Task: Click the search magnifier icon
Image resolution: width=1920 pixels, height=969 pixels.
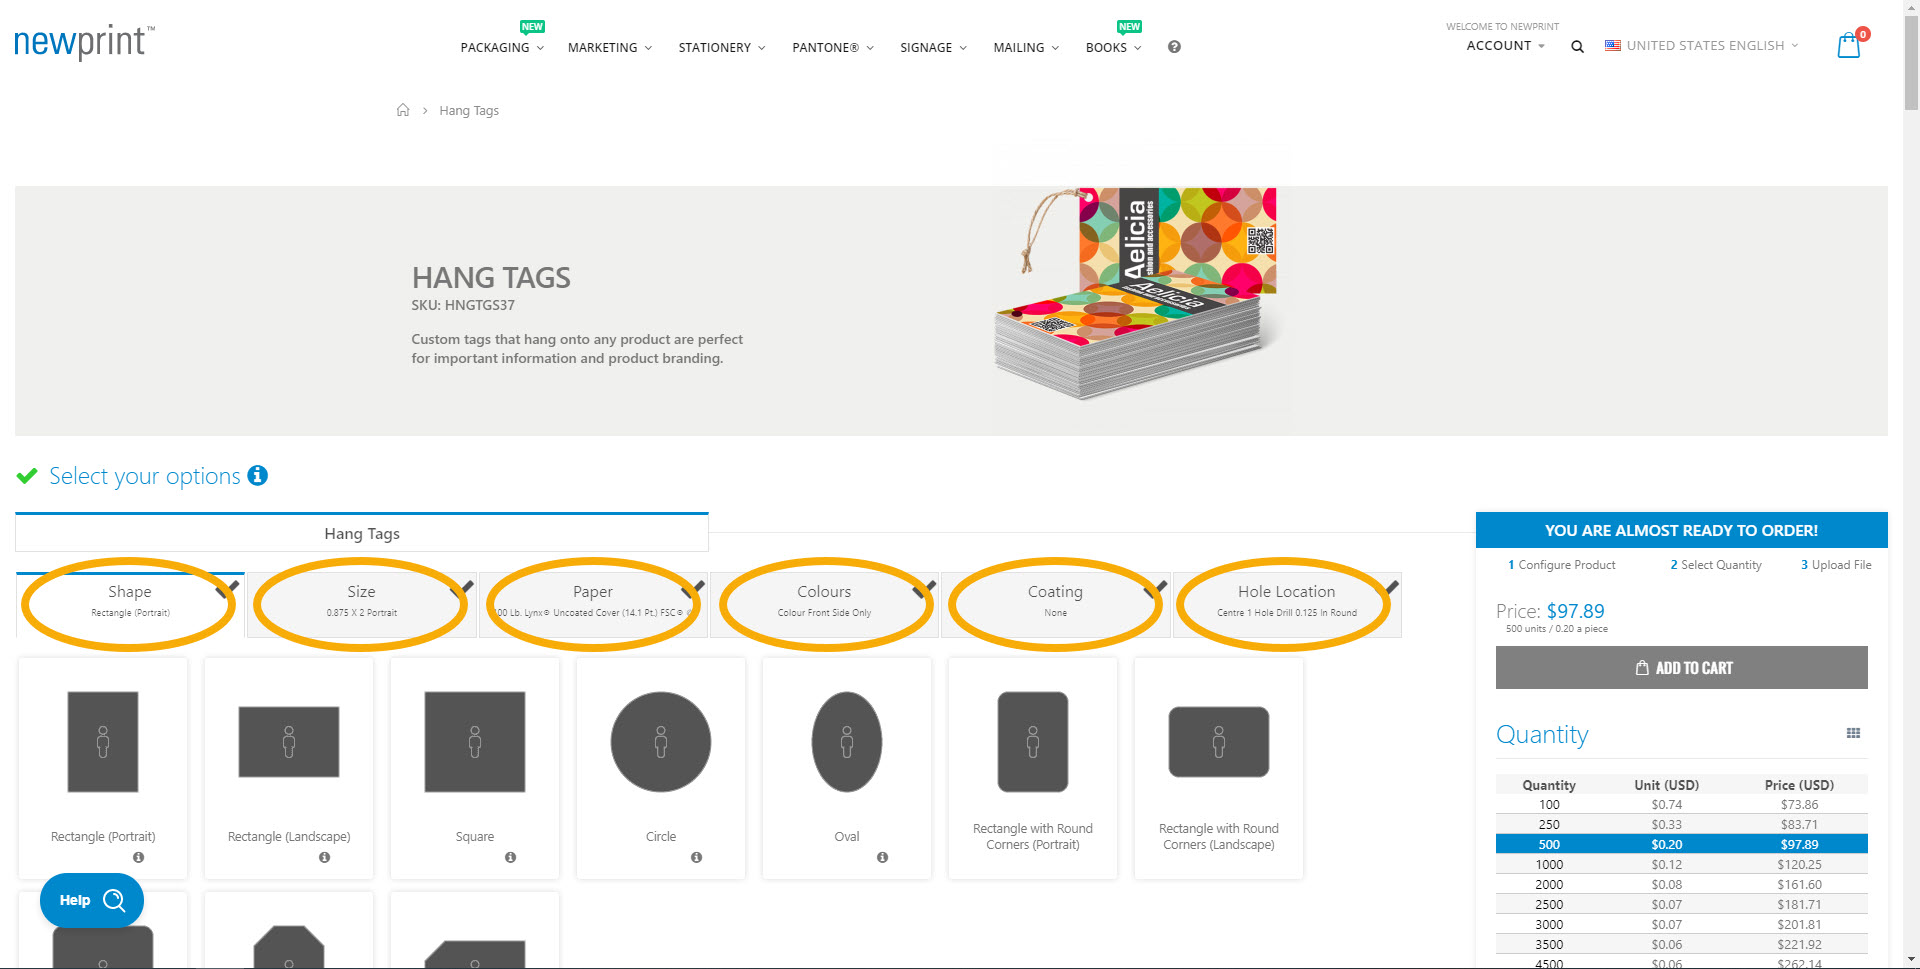Action: 1577,46
